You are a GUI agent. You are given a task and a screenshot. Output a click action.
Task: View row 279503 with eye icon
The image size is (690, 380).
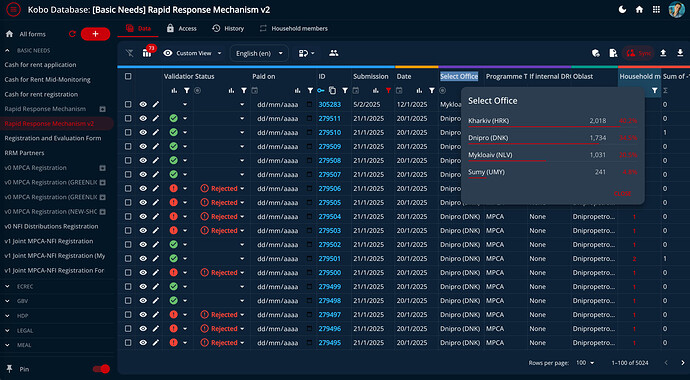tap(143, 230)
